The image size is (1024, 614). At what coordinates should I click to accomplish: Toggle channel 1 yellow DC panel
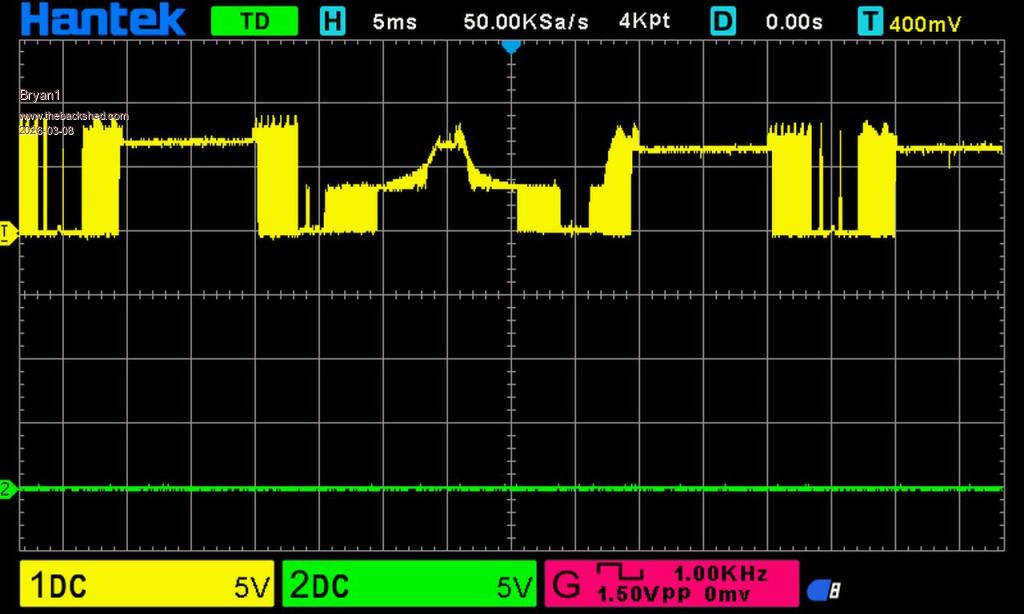pos(147,585)
